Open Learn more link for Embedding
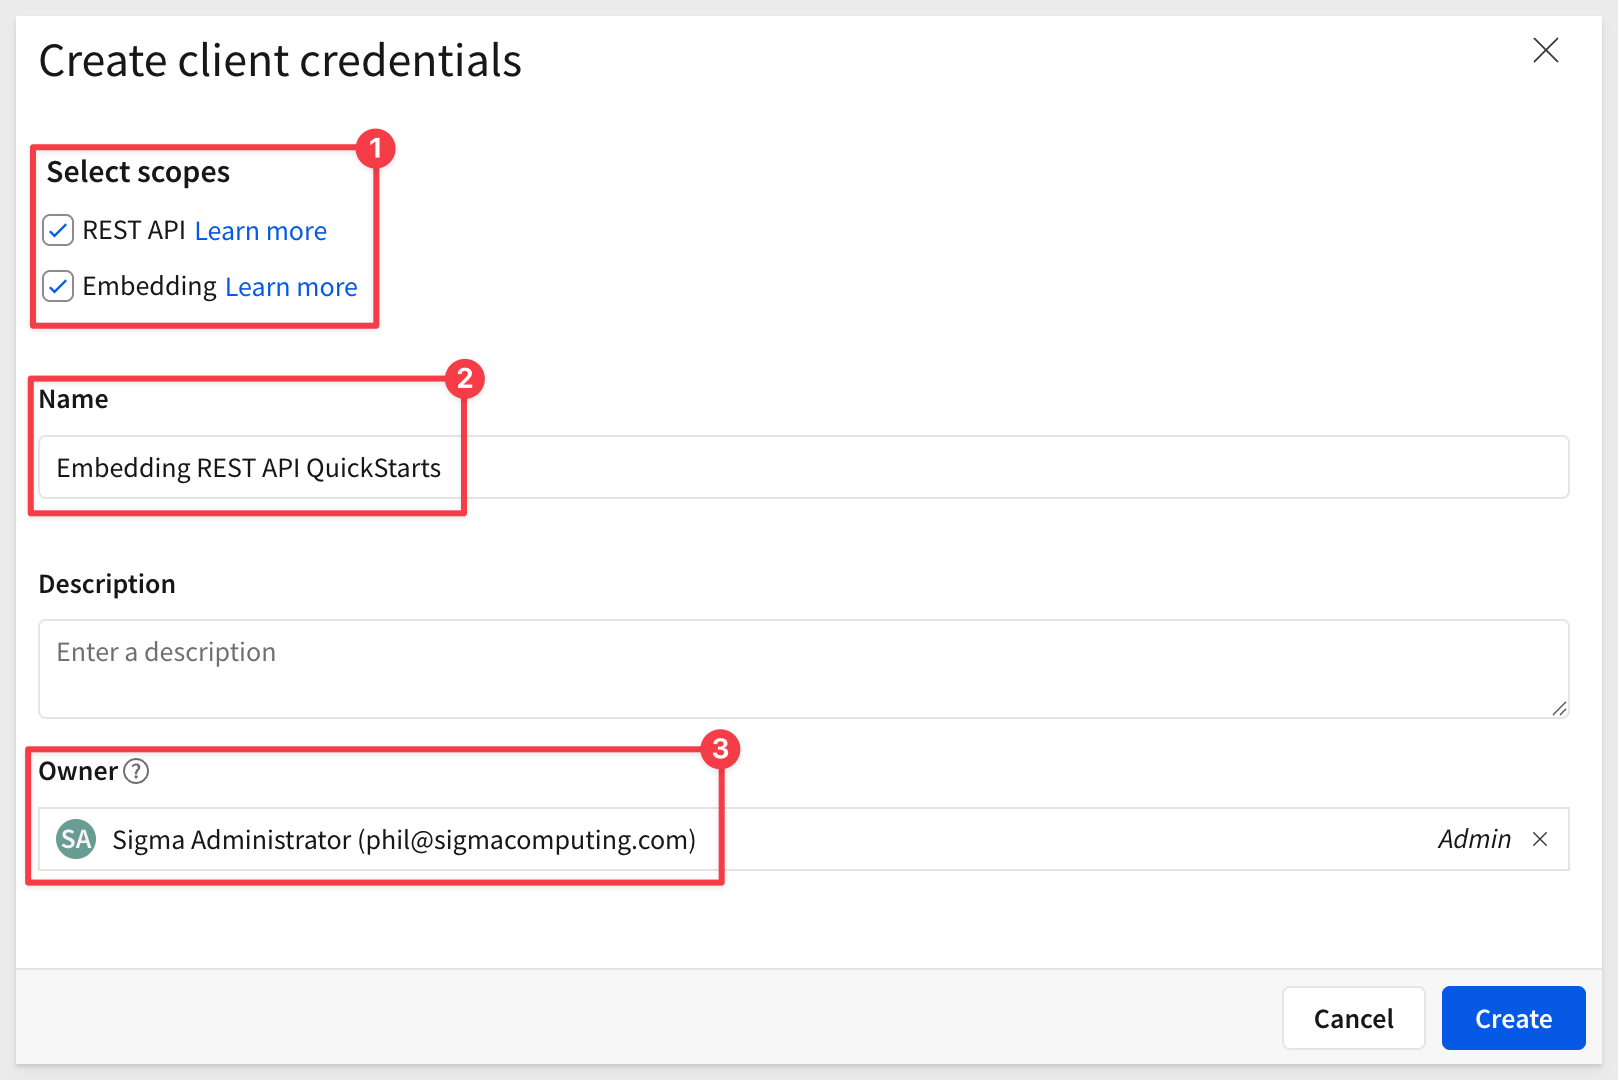 click(291, 287)
